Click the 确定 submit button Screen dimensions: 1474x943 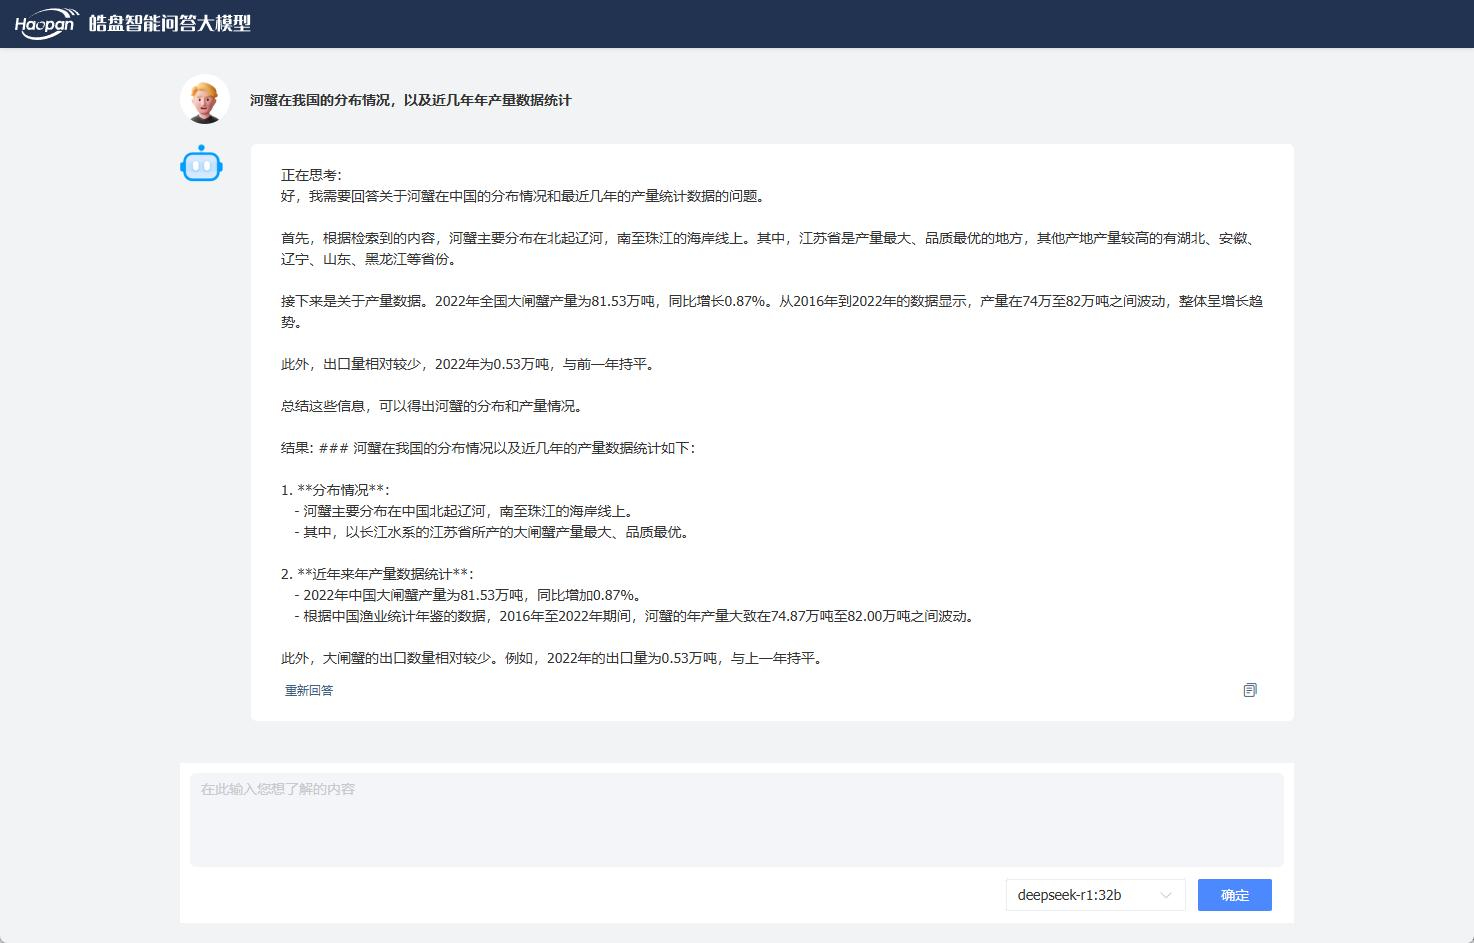pyautogui.click(x=1235, y=895)
